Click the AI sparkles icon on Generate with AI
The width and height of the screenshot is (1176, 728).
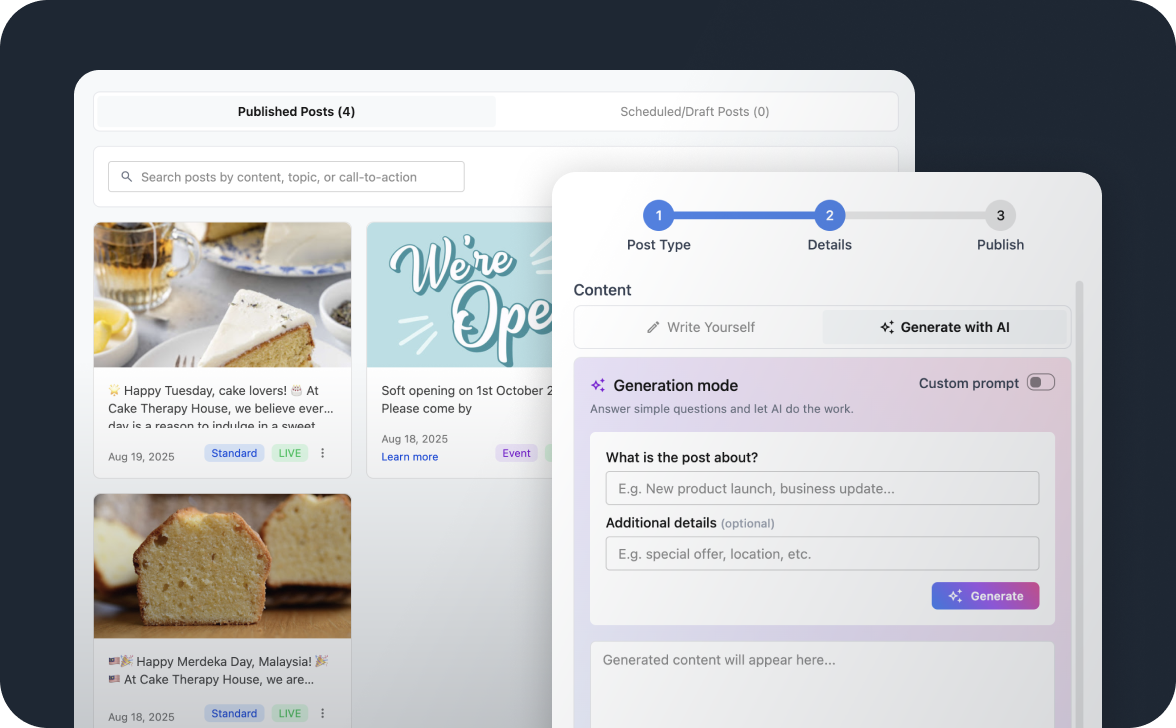(x=886, y=327)
